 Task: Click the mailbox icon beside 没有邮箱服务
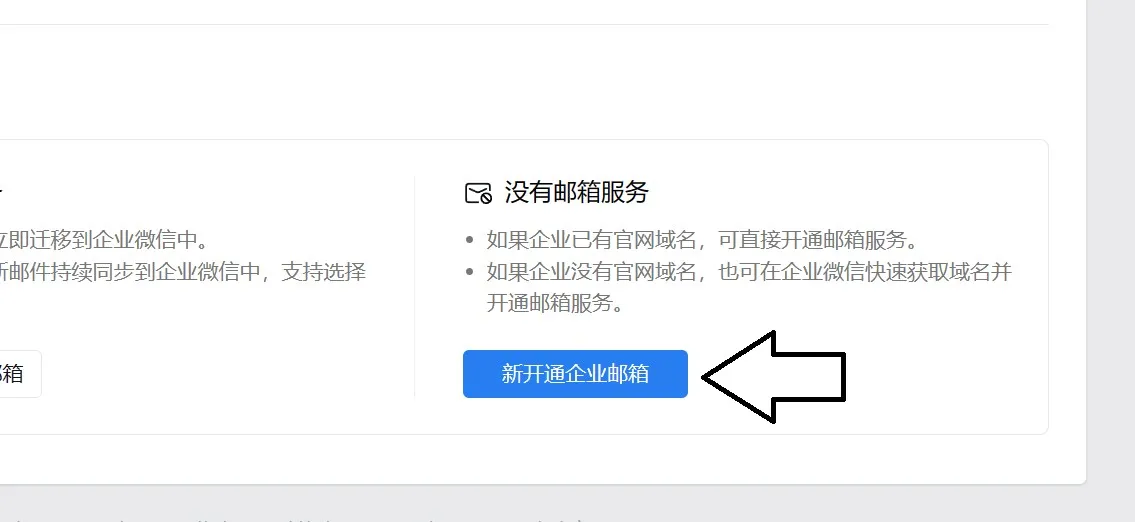(478, 193)
